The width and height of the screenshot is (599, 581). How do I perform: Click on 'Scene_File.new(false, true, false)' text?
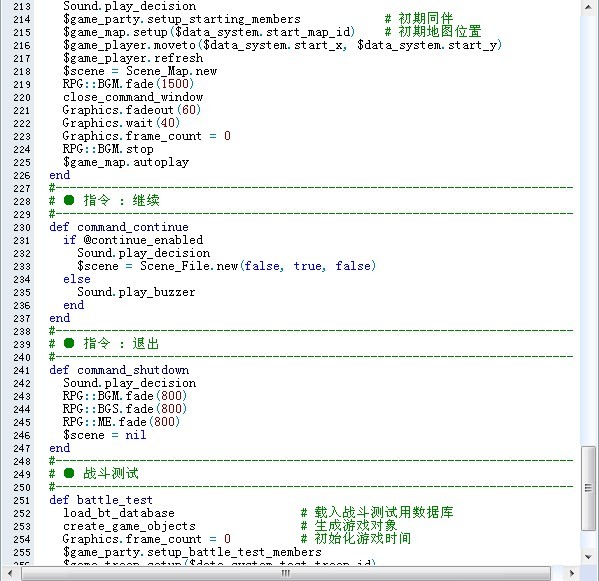[258, 266]
